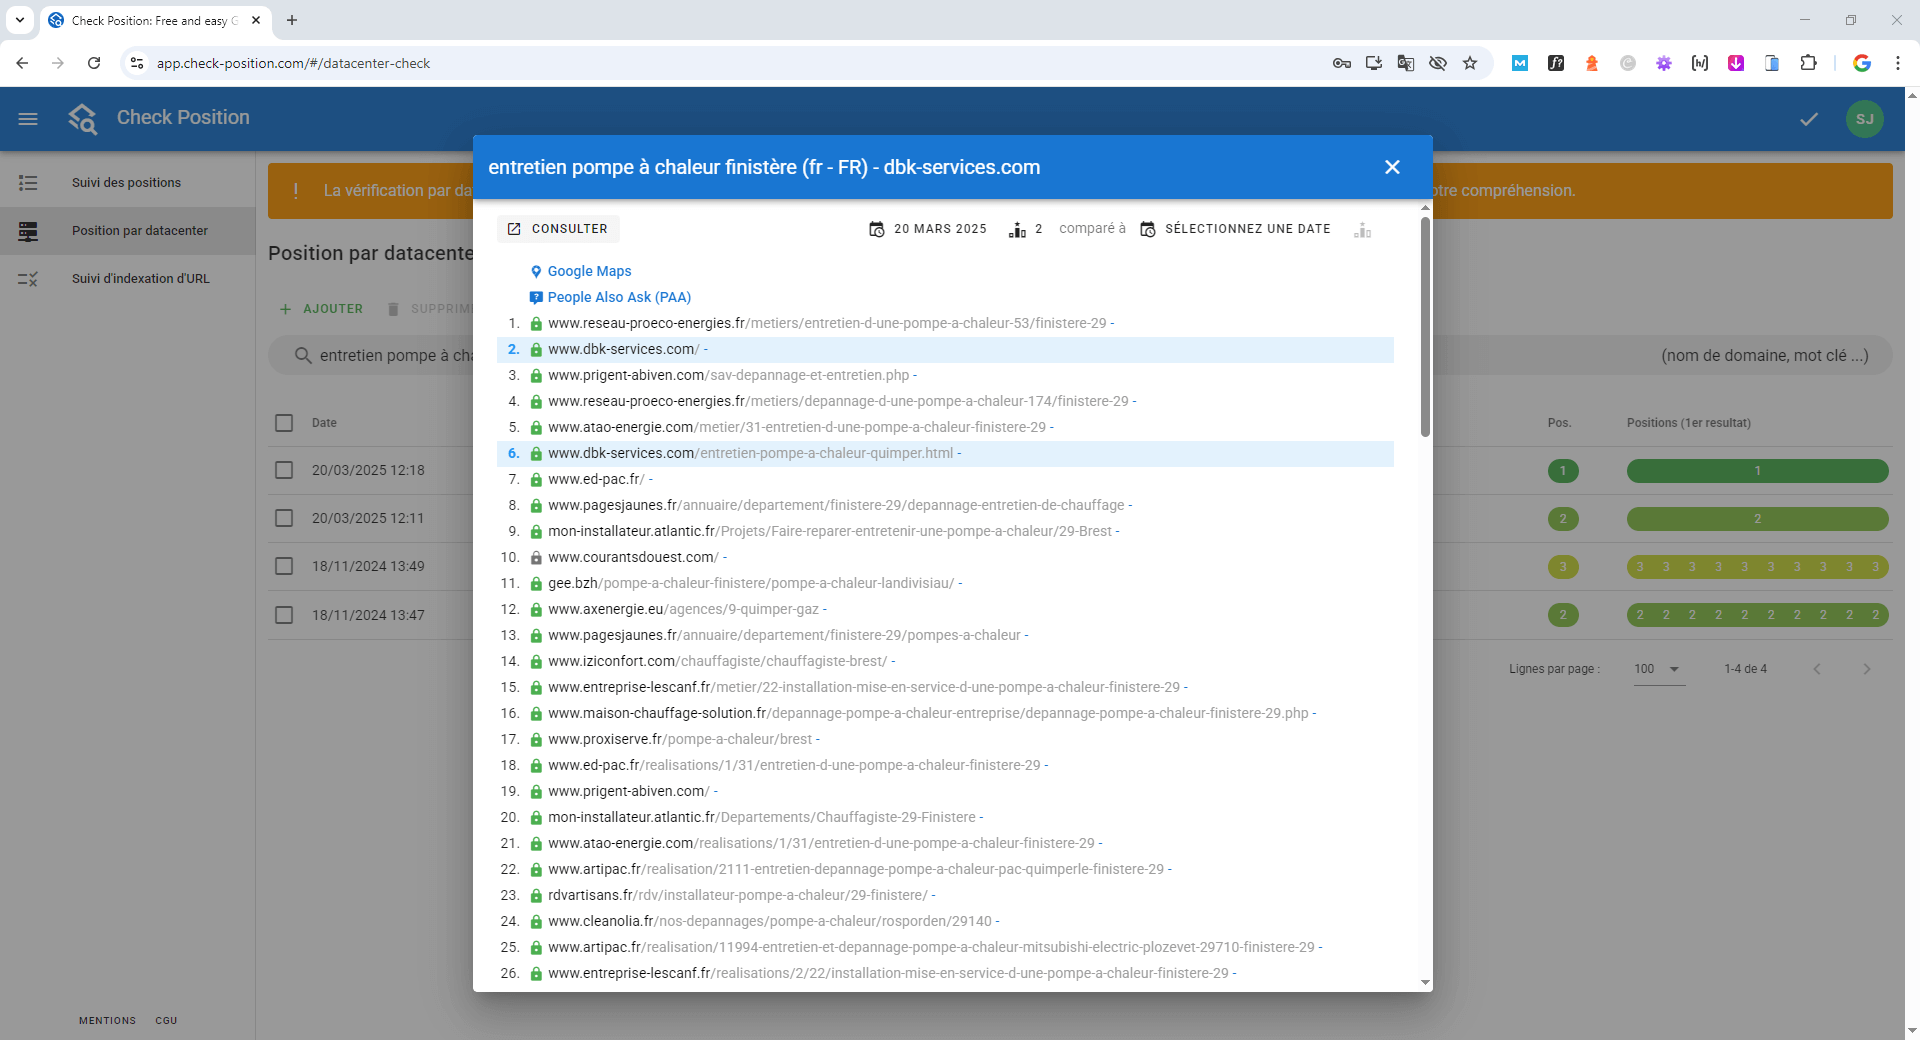This screenshot has width=1920, height=1040.
Task: Open result 14 iziconfort.com chauffagiste-brest link
Action: coord(717,661)
